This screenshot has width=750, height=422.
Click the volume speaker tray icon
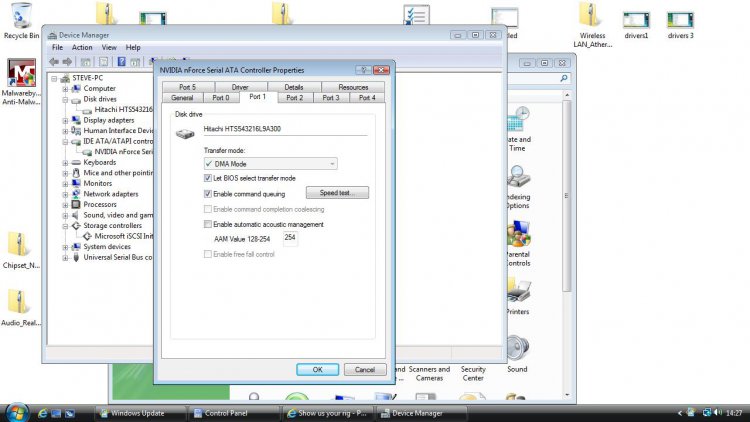[717, 412]
